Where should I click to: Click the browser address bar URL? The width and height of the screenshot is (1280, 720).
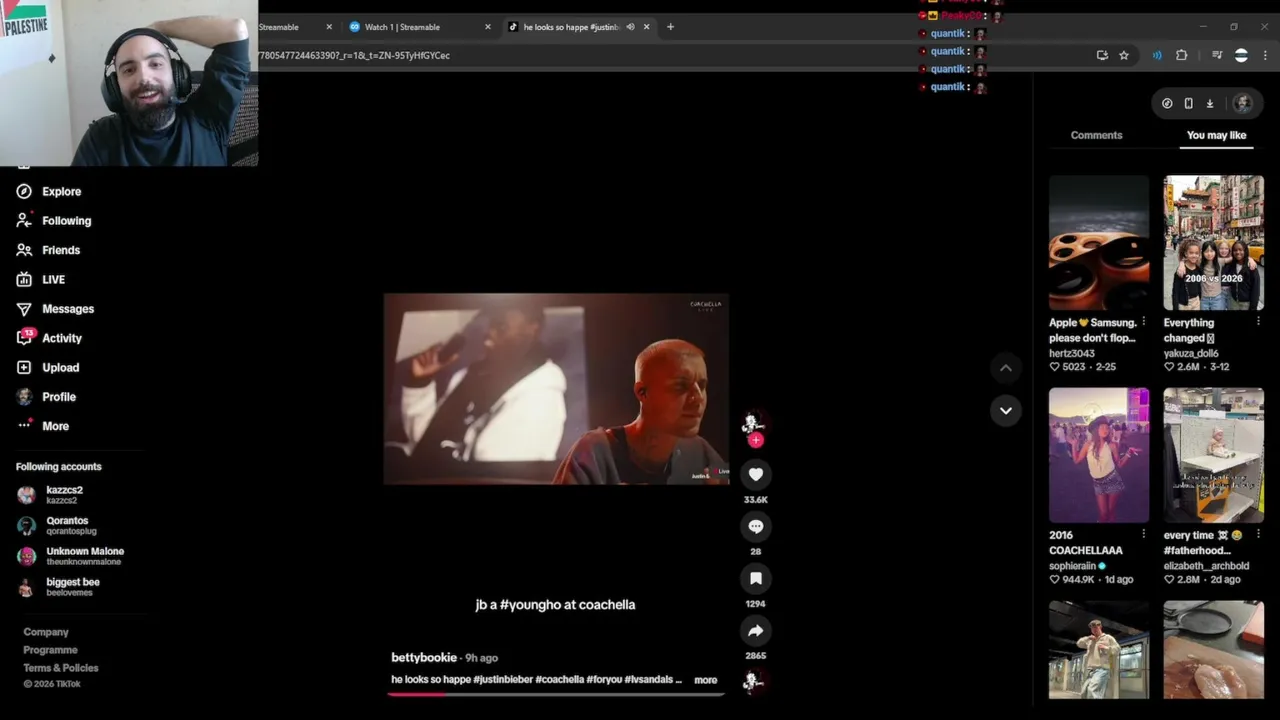[354, 55]
